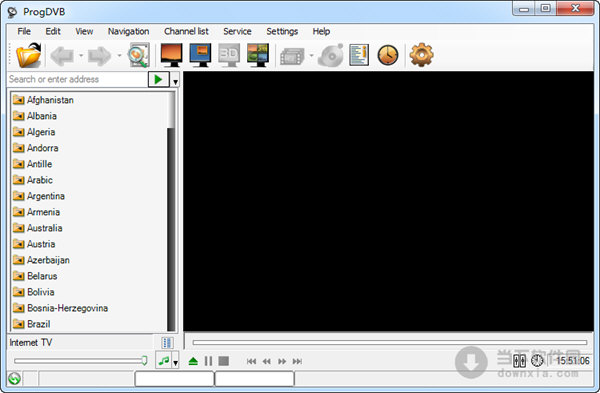
Task: Click the green audio note icon
Action: [164, 360]
